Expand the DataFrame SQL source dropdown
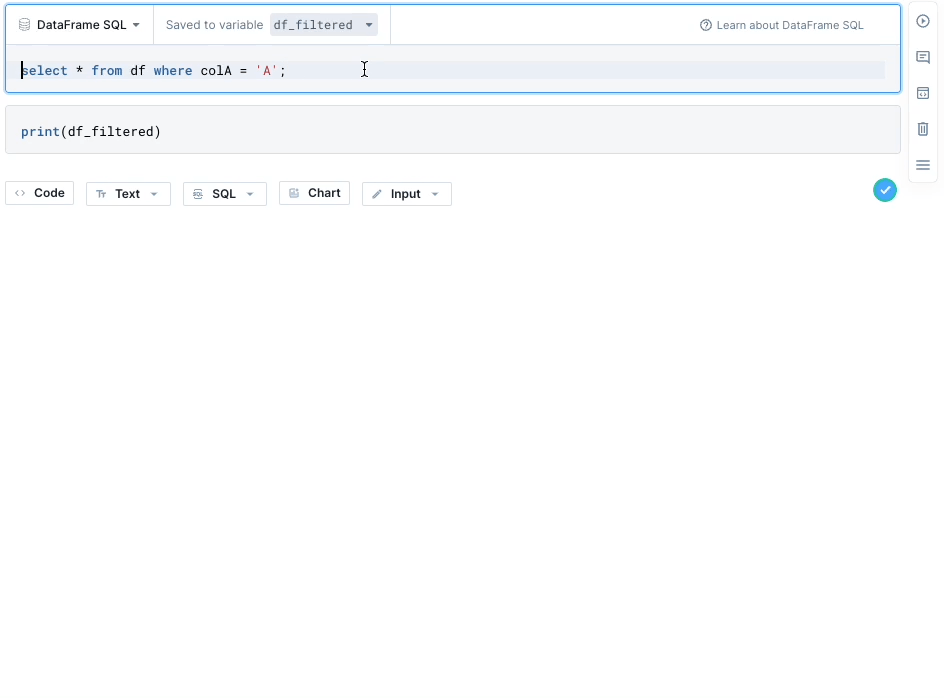This screenshot has height=700, width=944. [79, 25]
